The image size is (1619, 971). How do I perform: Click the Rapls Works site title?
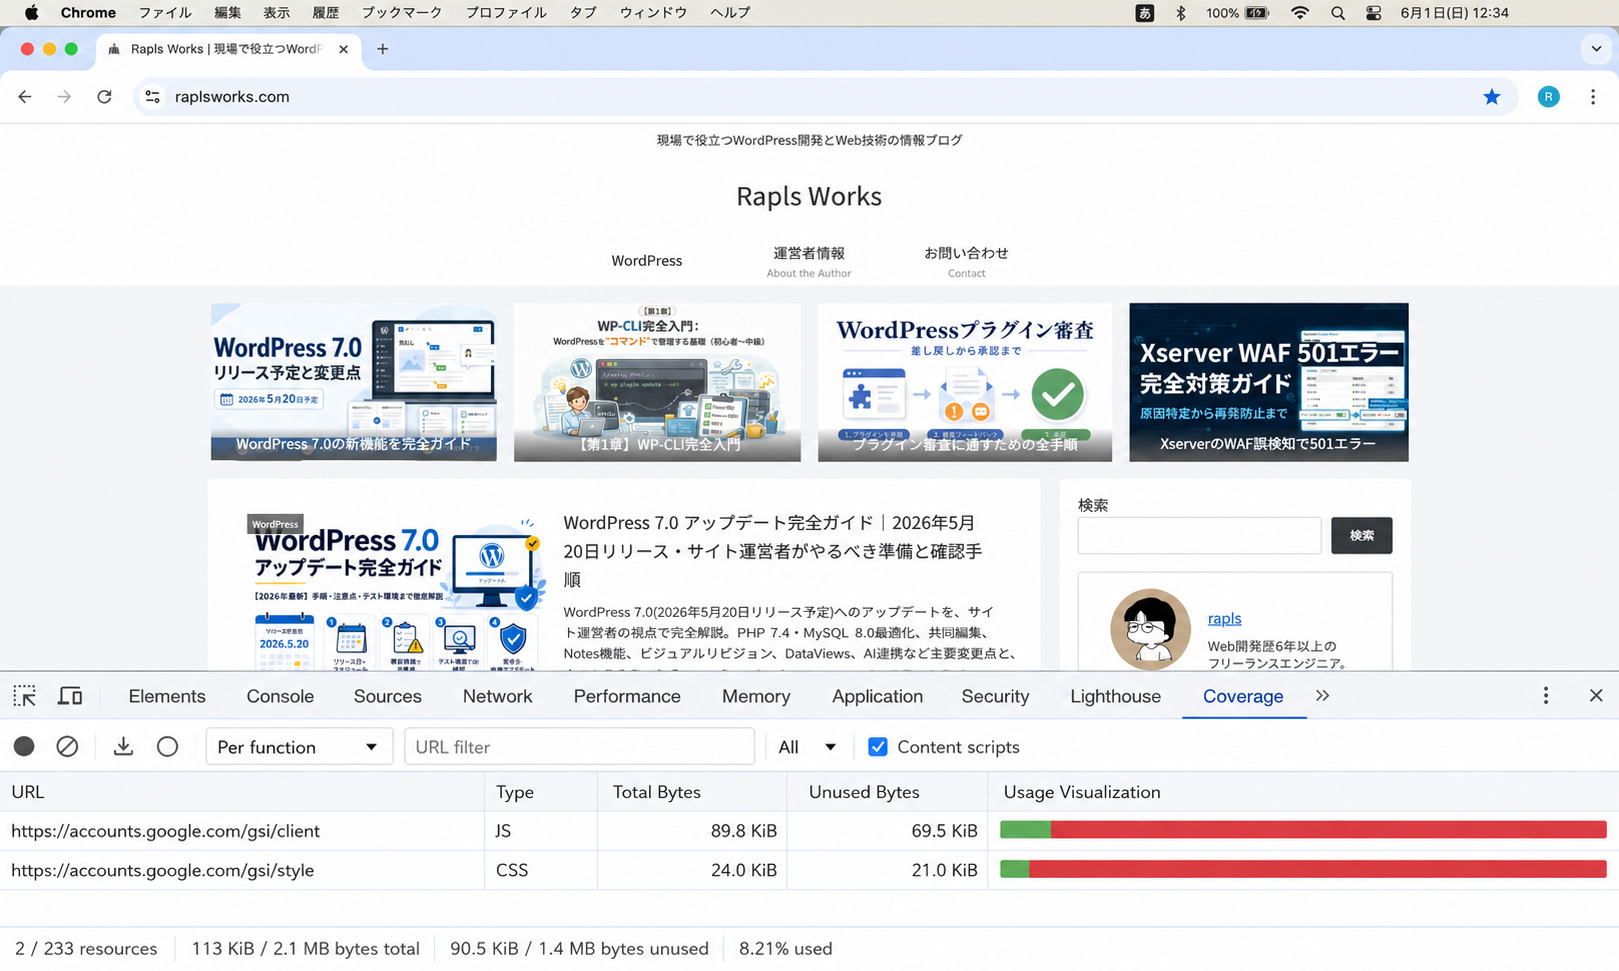[x=809, y=196]
